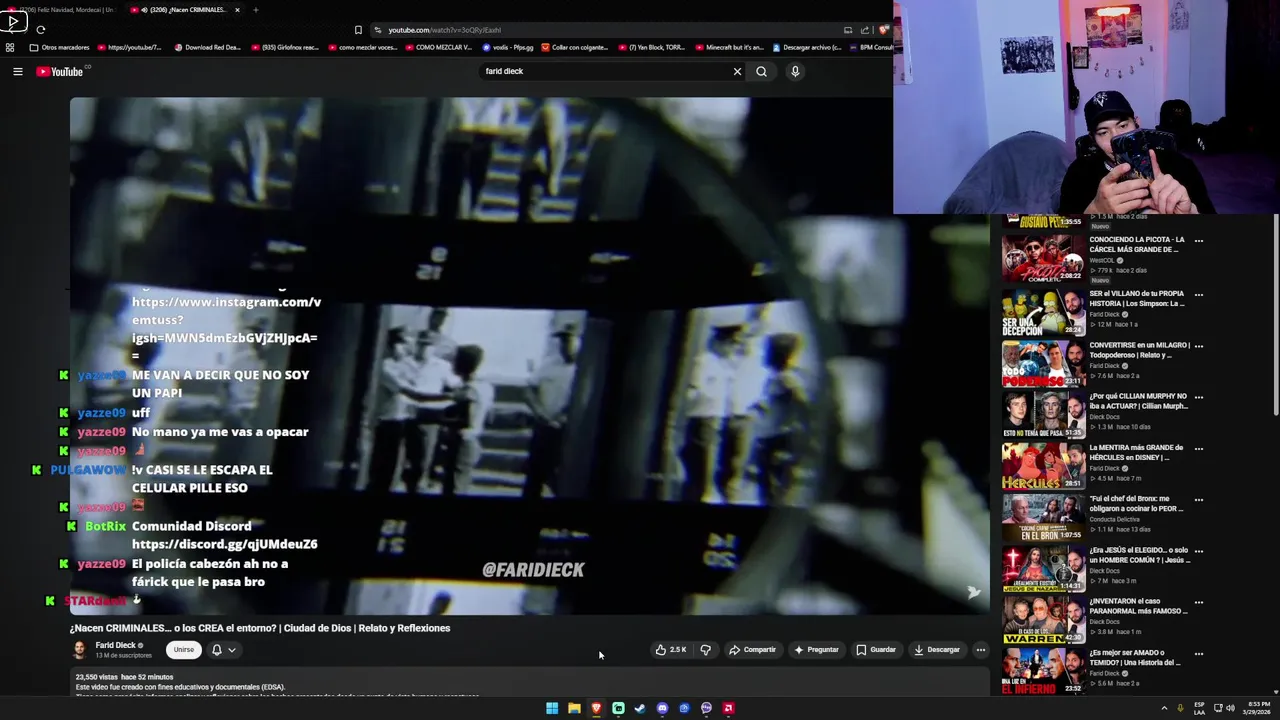Open options menu for 'chef del Bronx' video

point(1198,500)
